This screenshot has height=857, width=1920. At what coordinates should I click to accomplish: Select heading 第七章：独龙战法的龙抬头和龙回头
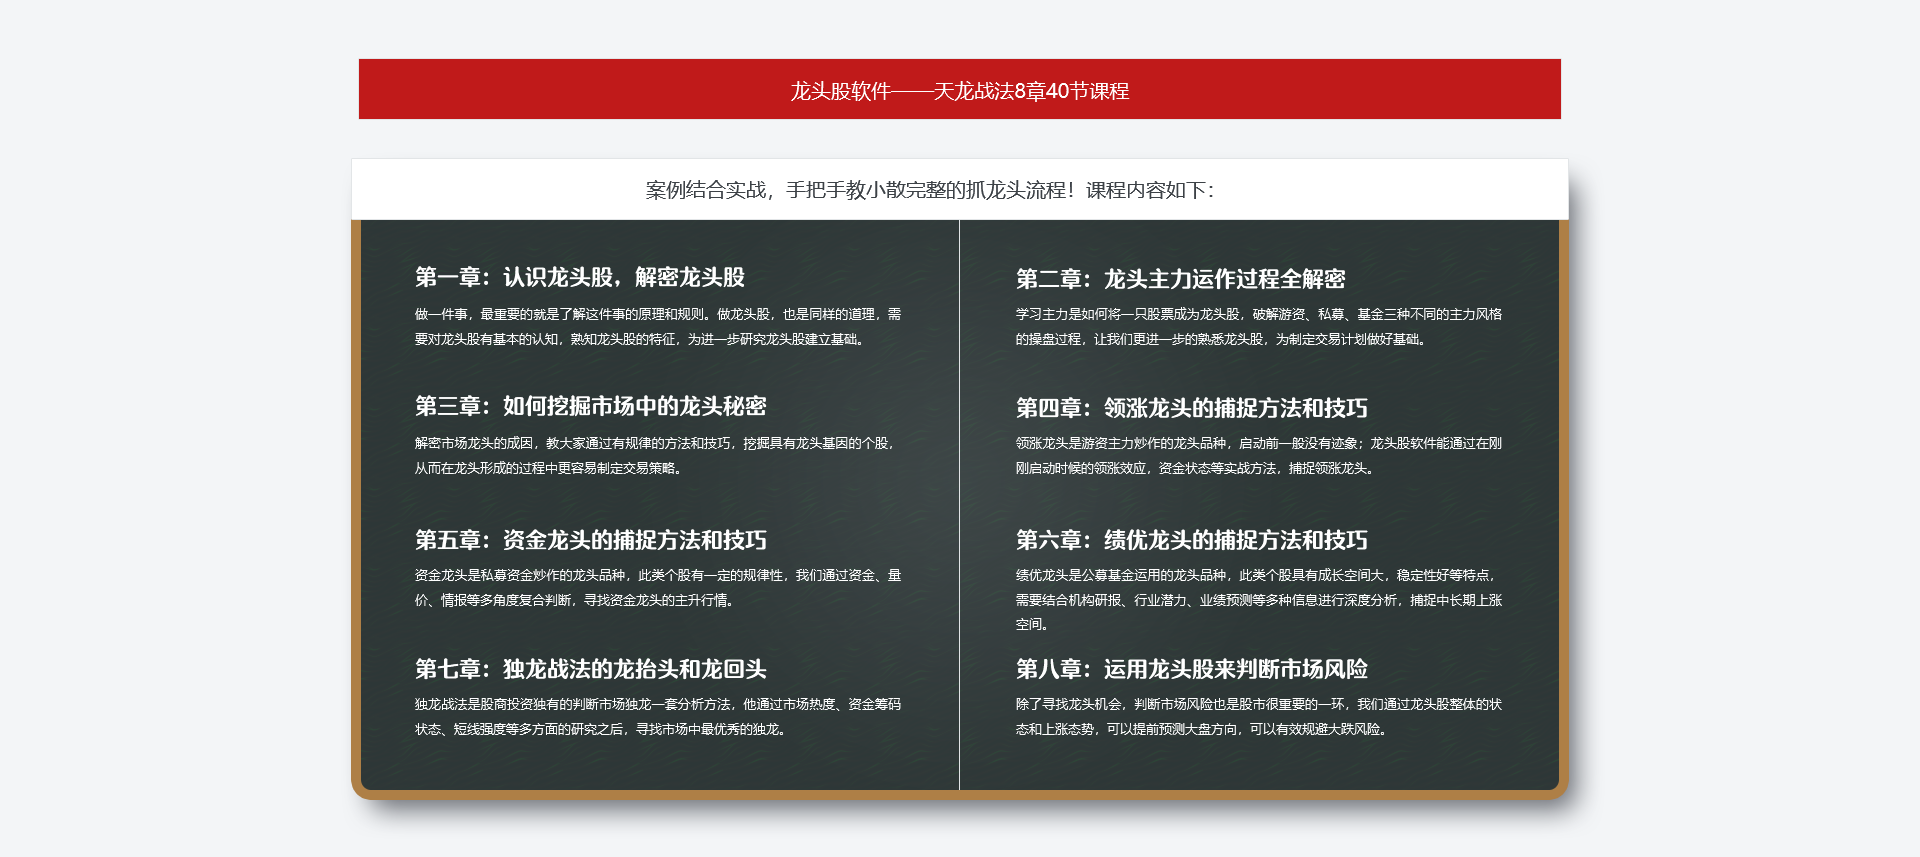[x=591, y=669]
